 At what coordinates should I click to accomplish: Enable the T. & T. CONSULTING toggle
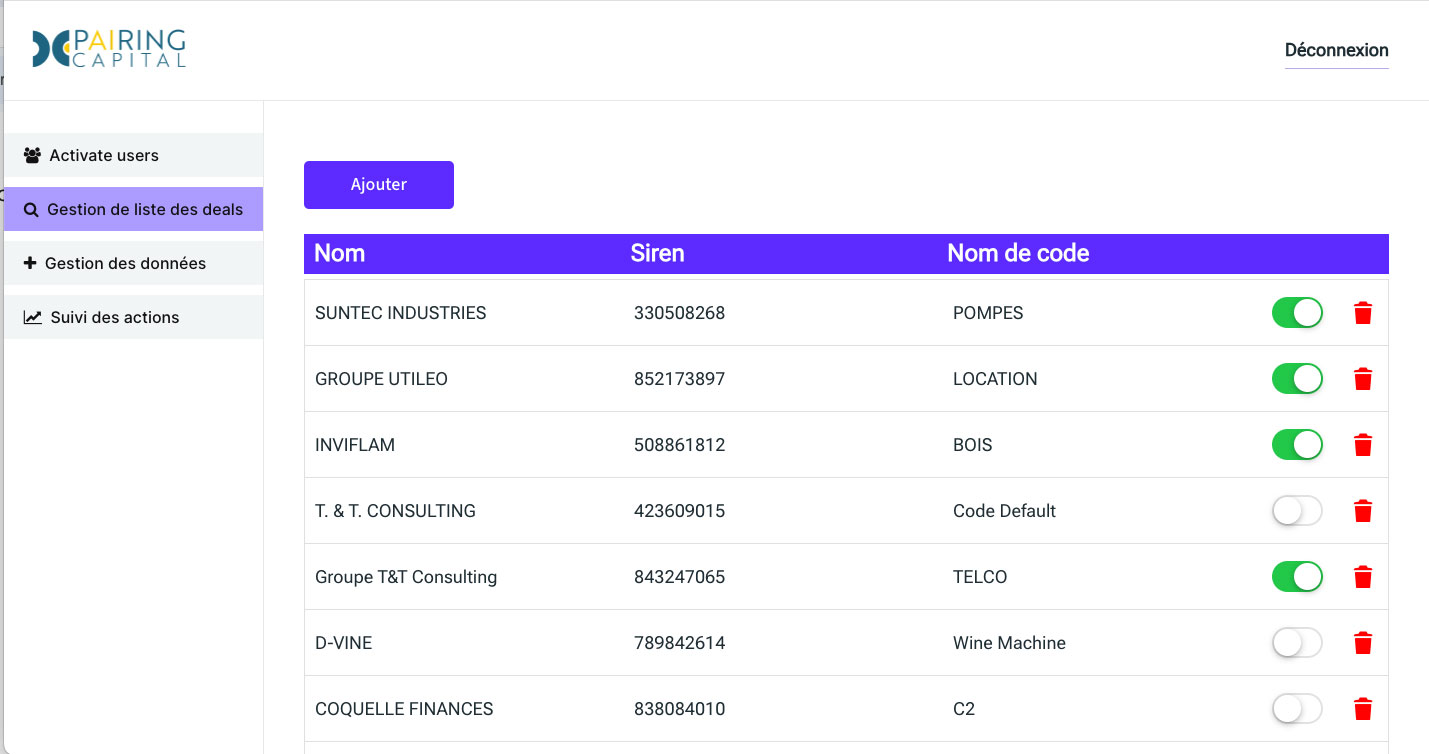[1297, 511]
